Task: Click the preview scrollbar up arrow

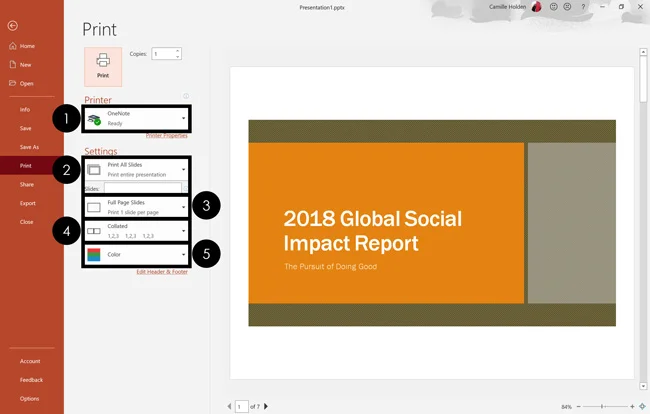Action: [643, 52]
